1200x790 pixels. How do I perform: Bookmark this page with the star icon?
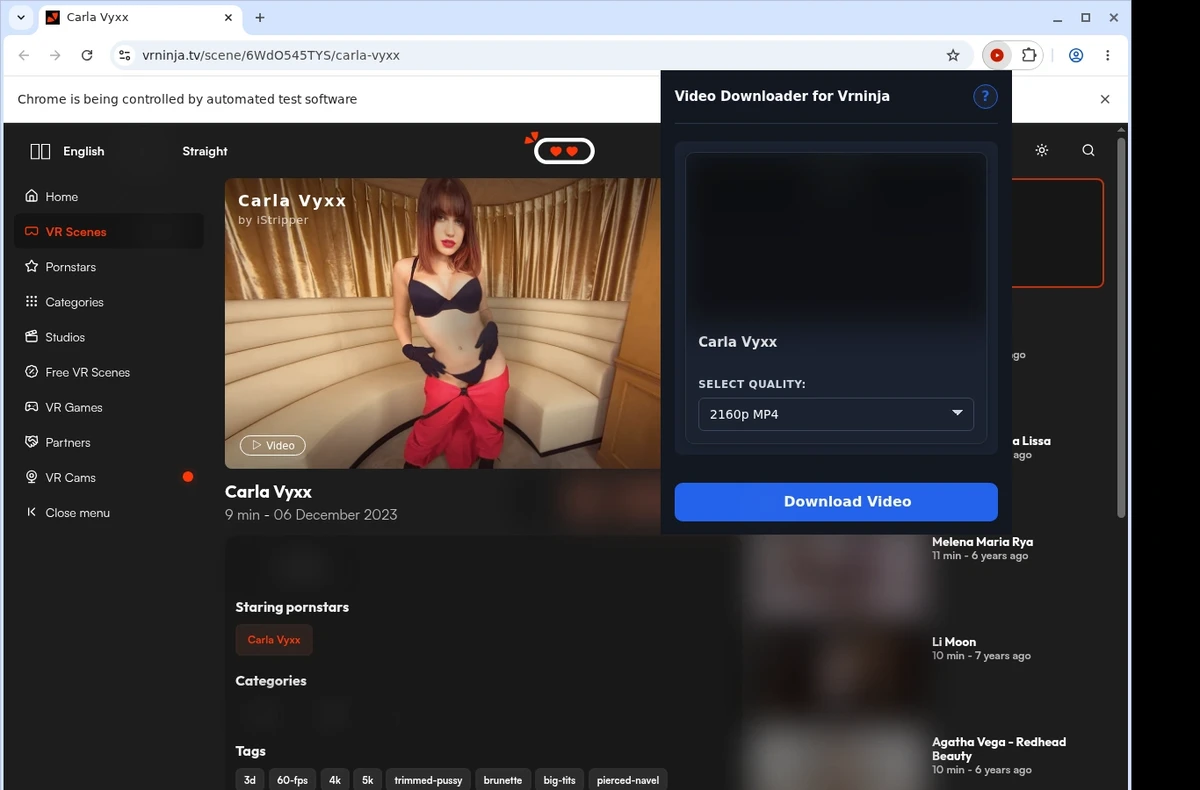pos(953,56)
